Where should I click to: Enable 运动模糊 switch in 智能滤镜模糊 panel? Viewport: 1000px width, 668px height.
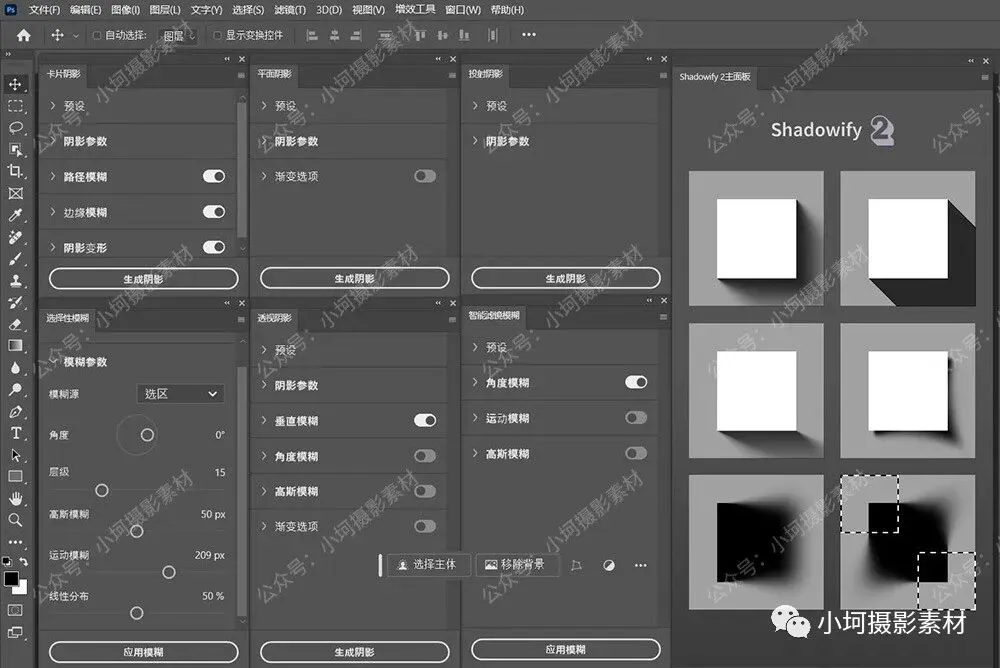(636, 418)
